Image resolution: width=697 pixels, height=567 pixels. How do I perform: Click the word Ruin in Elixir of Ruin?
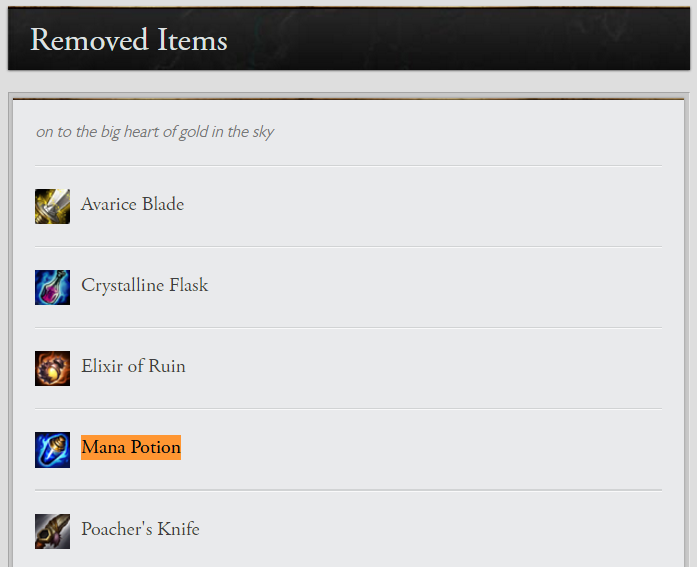(167, 366)
